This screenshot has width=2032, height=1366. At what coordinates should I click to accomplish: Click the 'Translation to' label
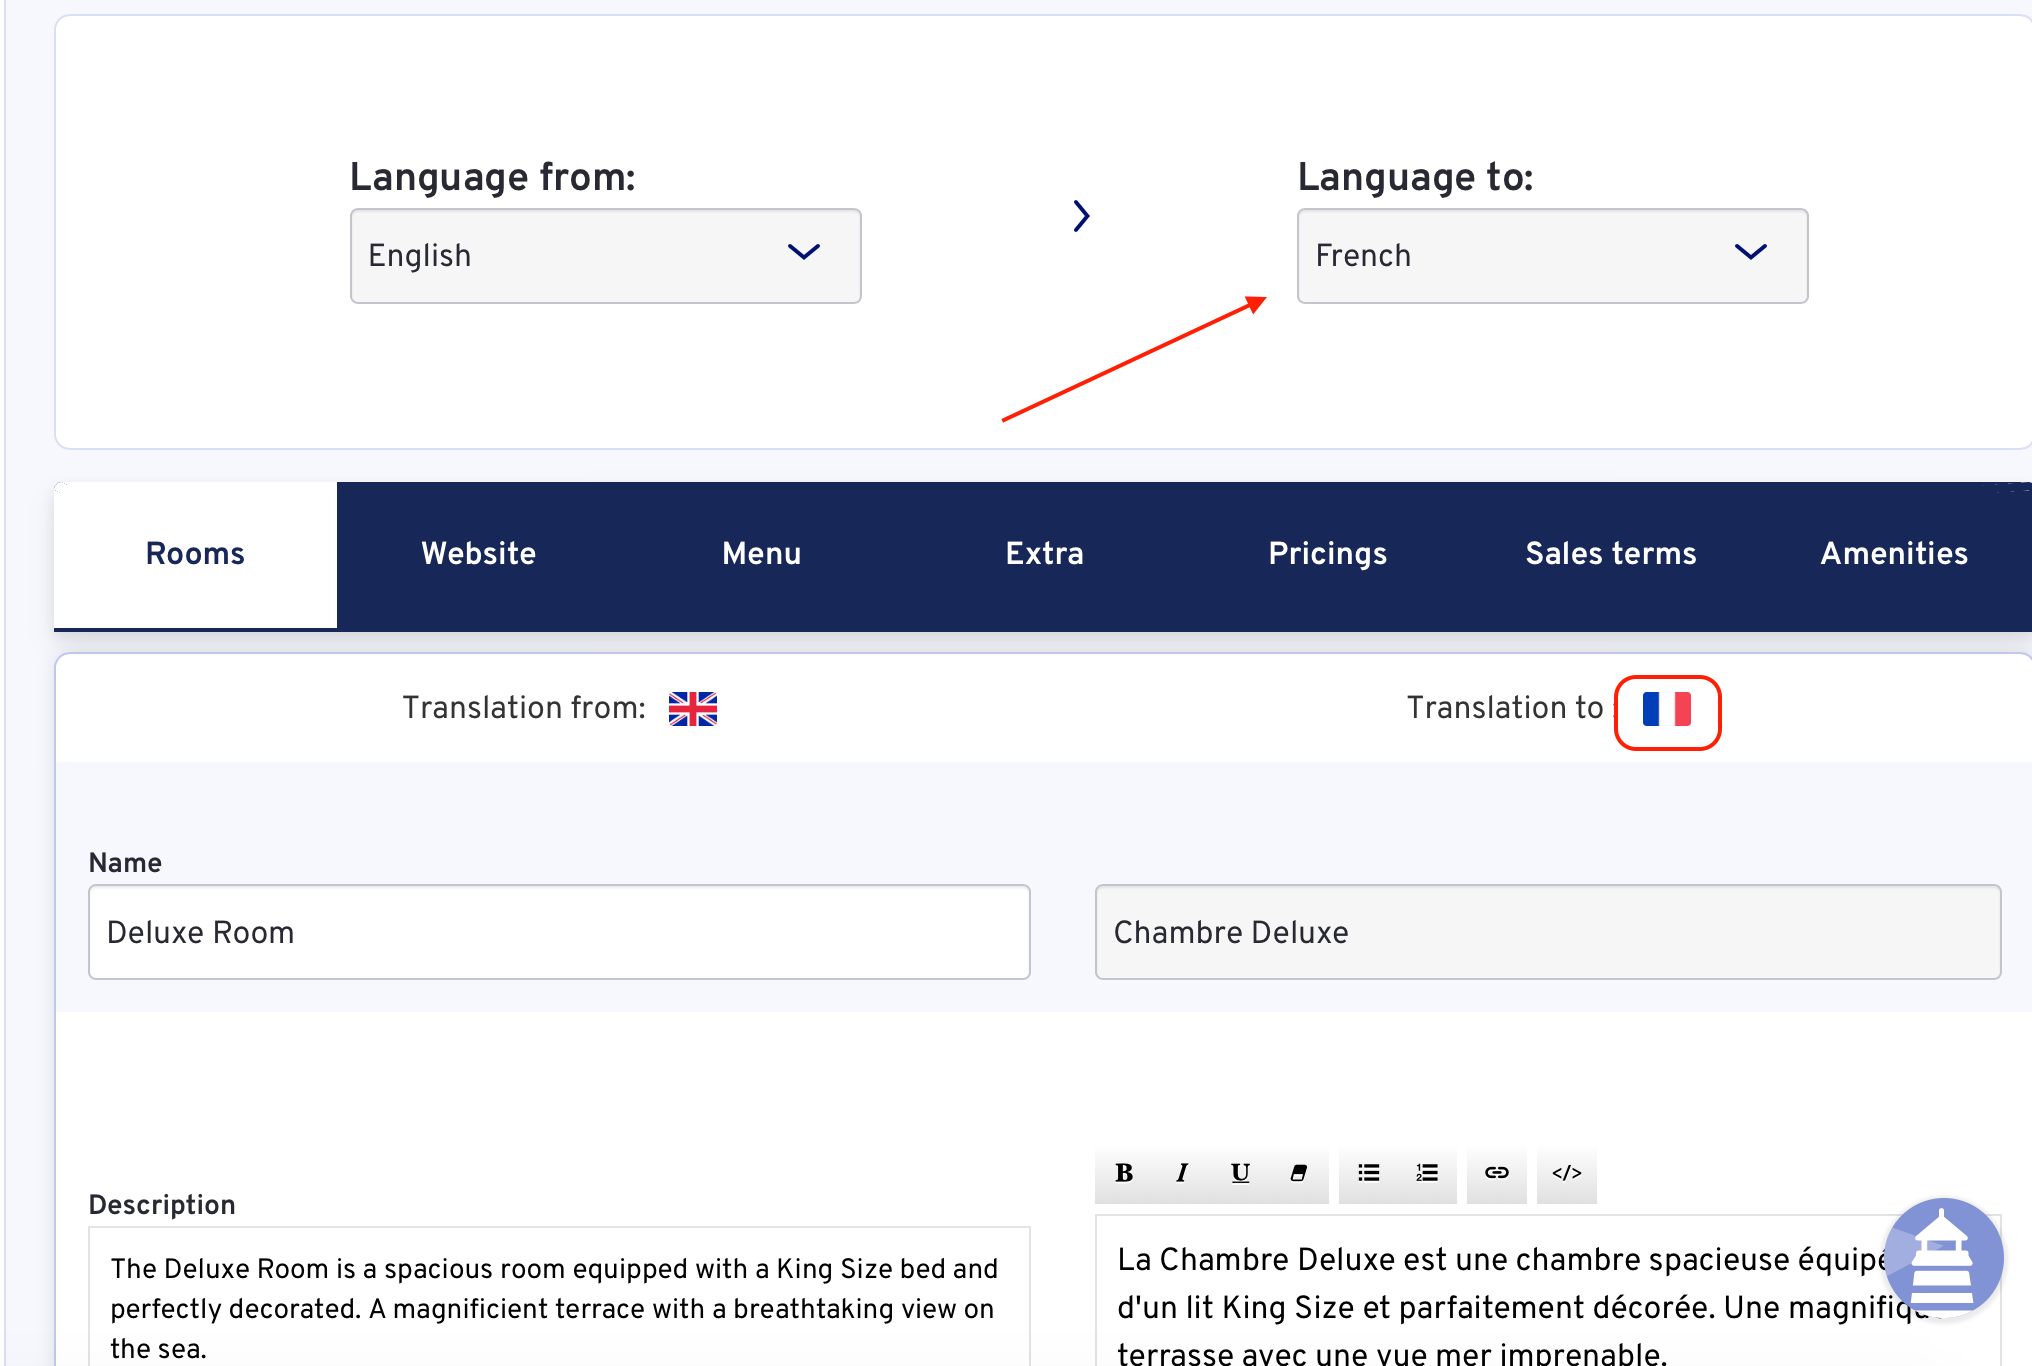(1505, 708)
